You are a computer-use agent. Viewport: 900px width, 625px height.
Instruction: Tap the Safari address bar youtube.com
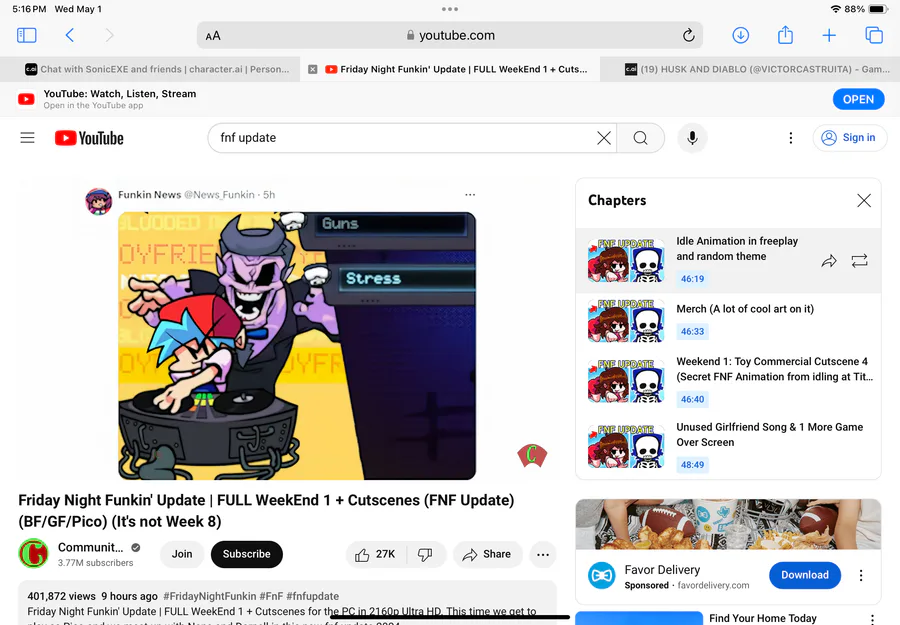click(450, 36)
